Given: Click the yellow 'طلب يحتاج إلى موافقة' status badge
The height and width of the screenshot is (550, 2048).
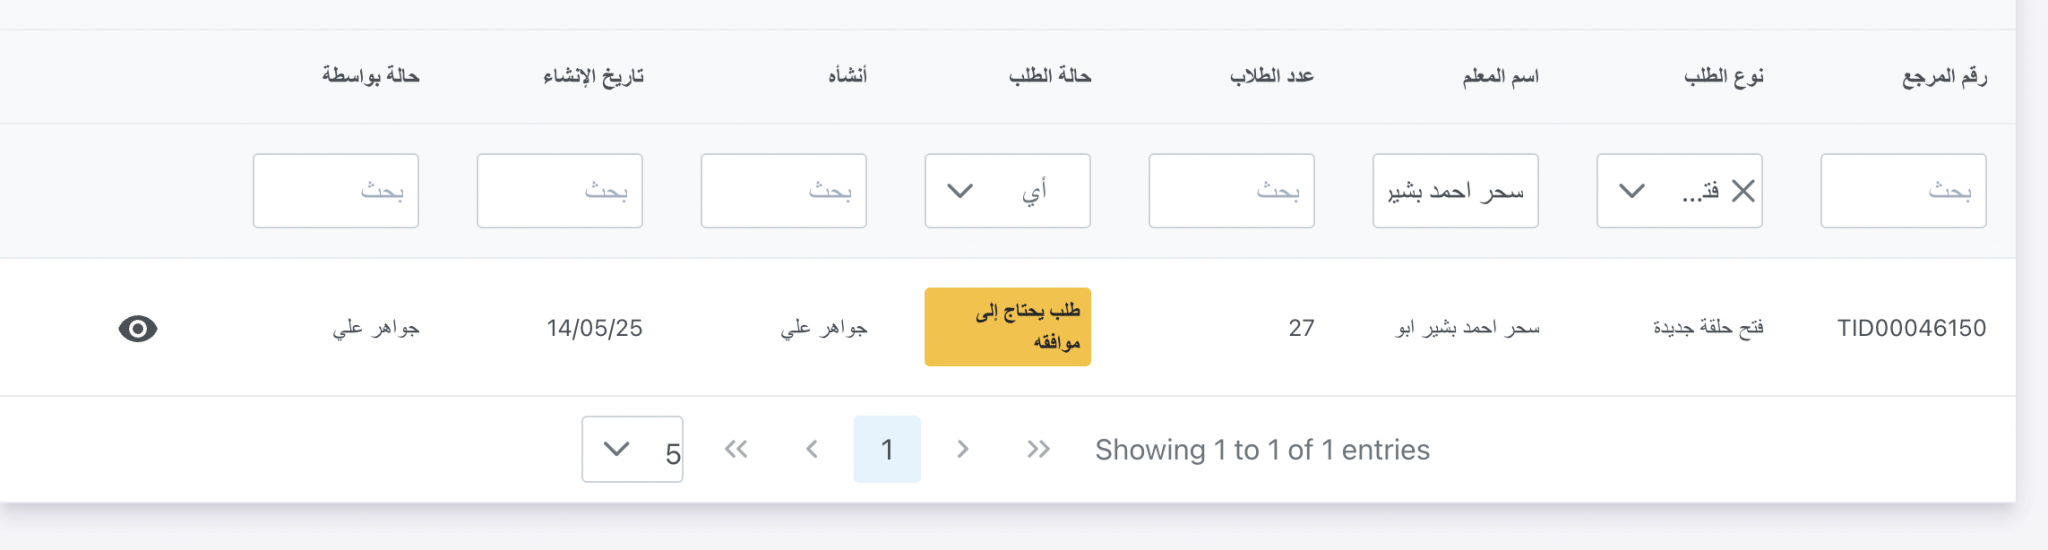Looking at the screenshot, I should coord(1007,327).
